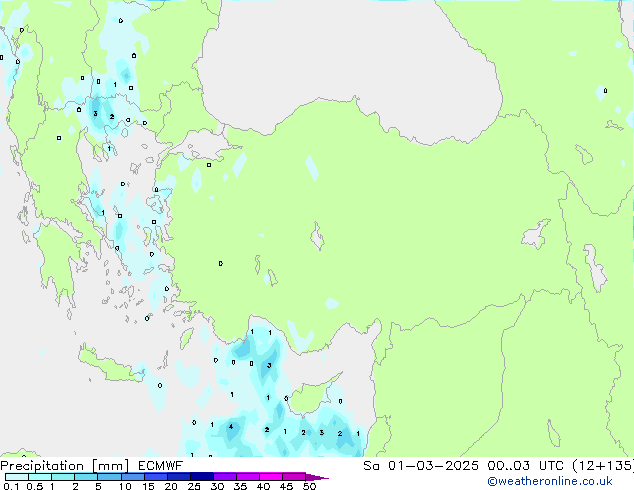Click the '20' legend scale label

tap(171, 486)
